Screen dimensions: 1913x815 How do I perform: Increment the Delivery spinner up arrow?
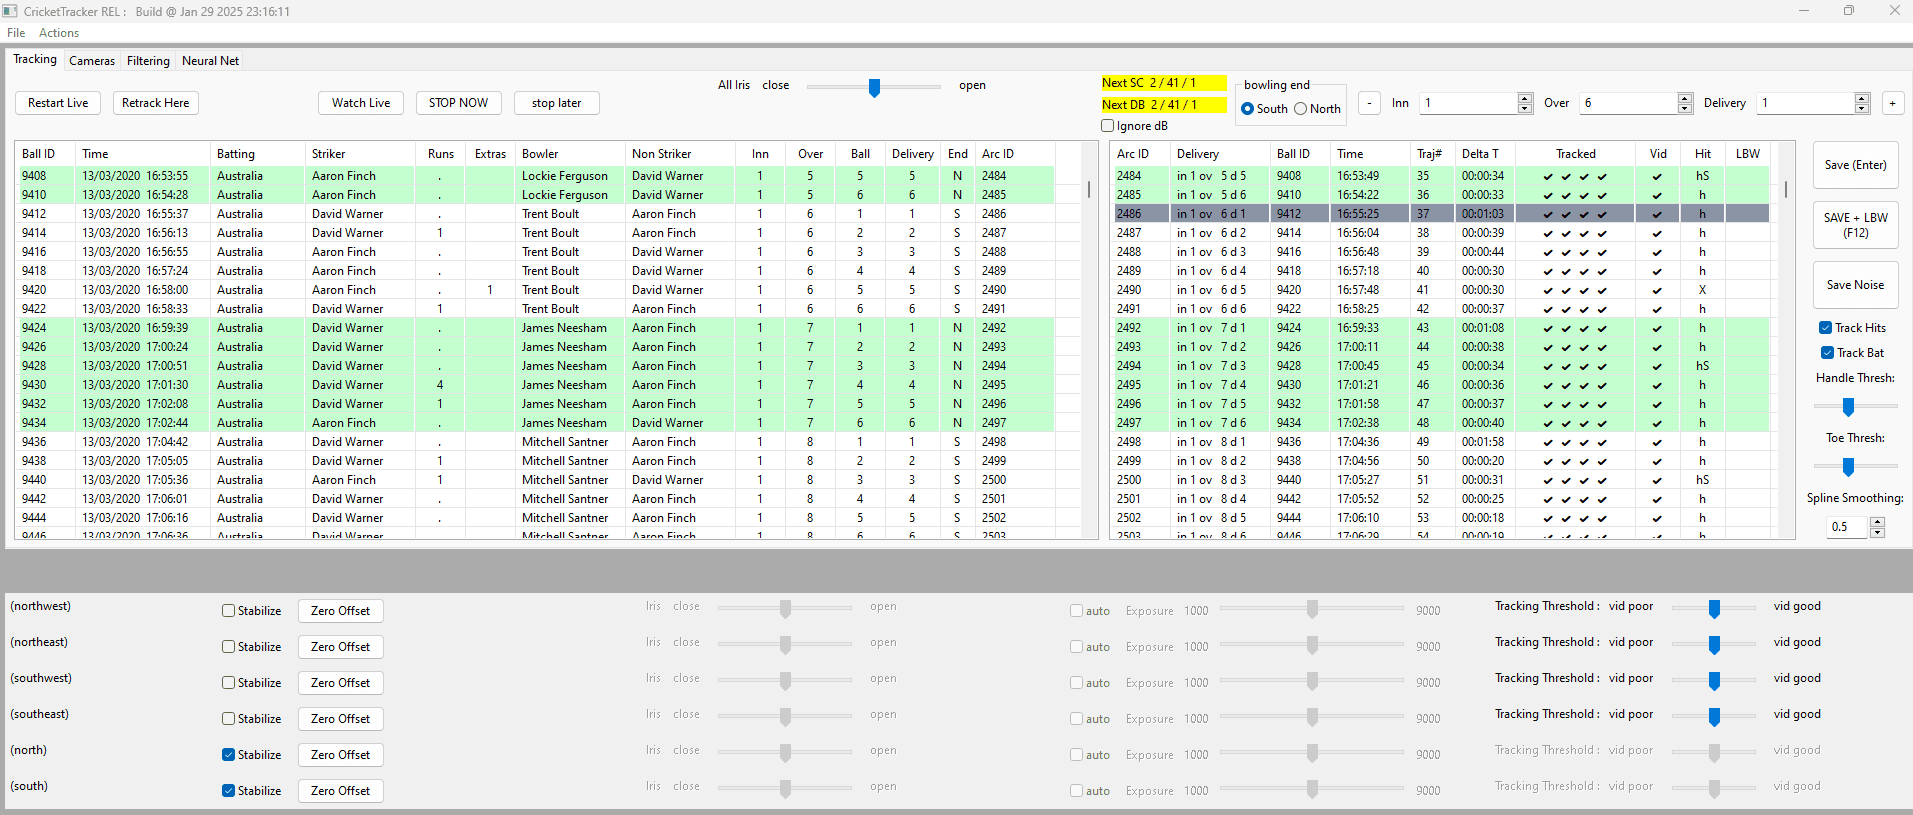tap(1862, 98)
